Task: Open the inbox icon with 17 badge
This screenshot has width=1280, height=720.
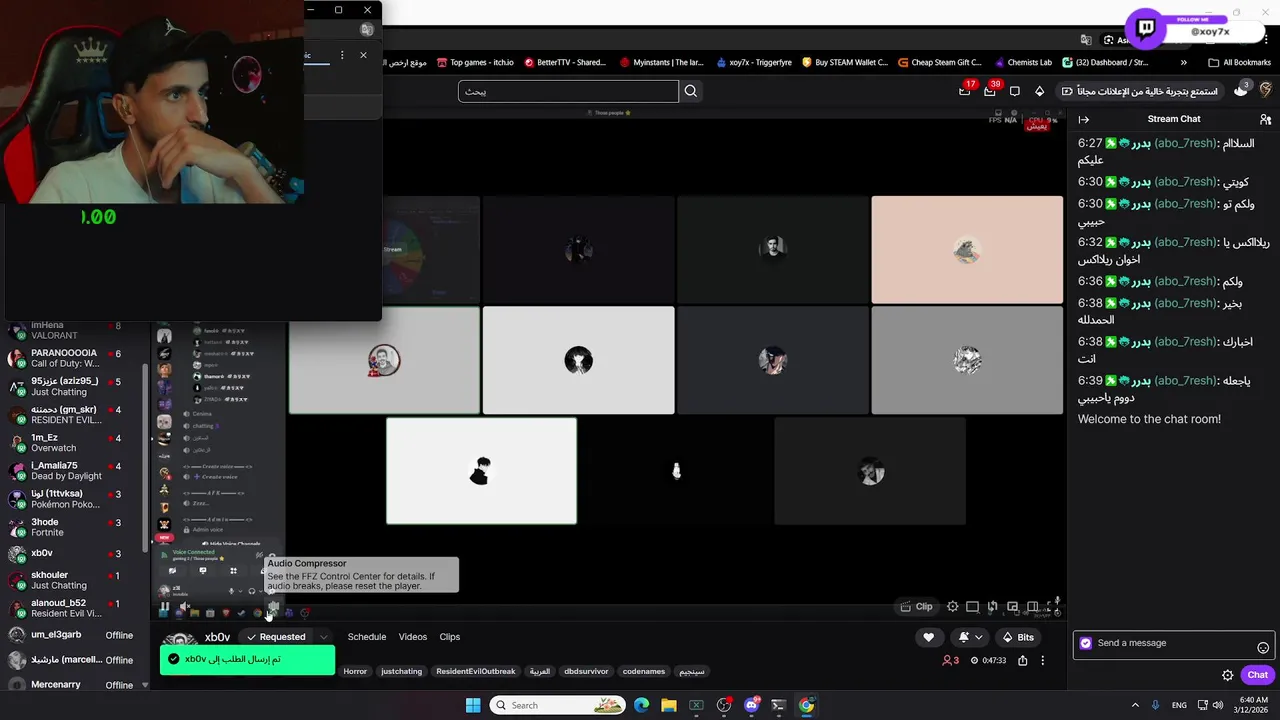Action: pos(965,91)
